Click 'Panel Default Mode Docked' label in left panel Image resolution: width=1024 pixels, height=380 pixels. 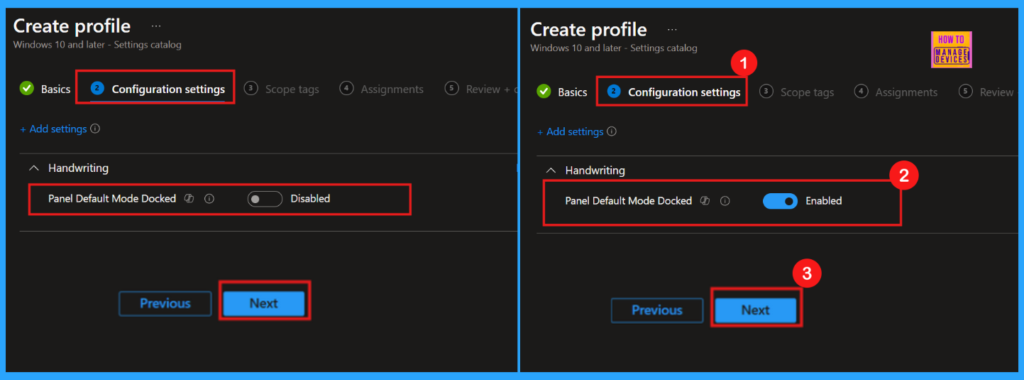click(x=112, y=198)
